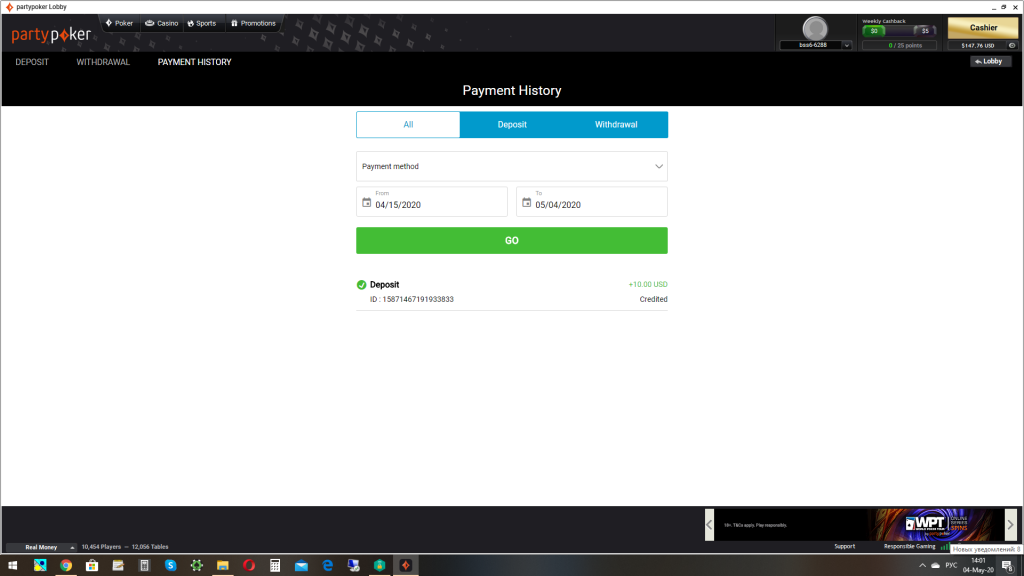Show next promo banner with right arrow

point(1010,524)
